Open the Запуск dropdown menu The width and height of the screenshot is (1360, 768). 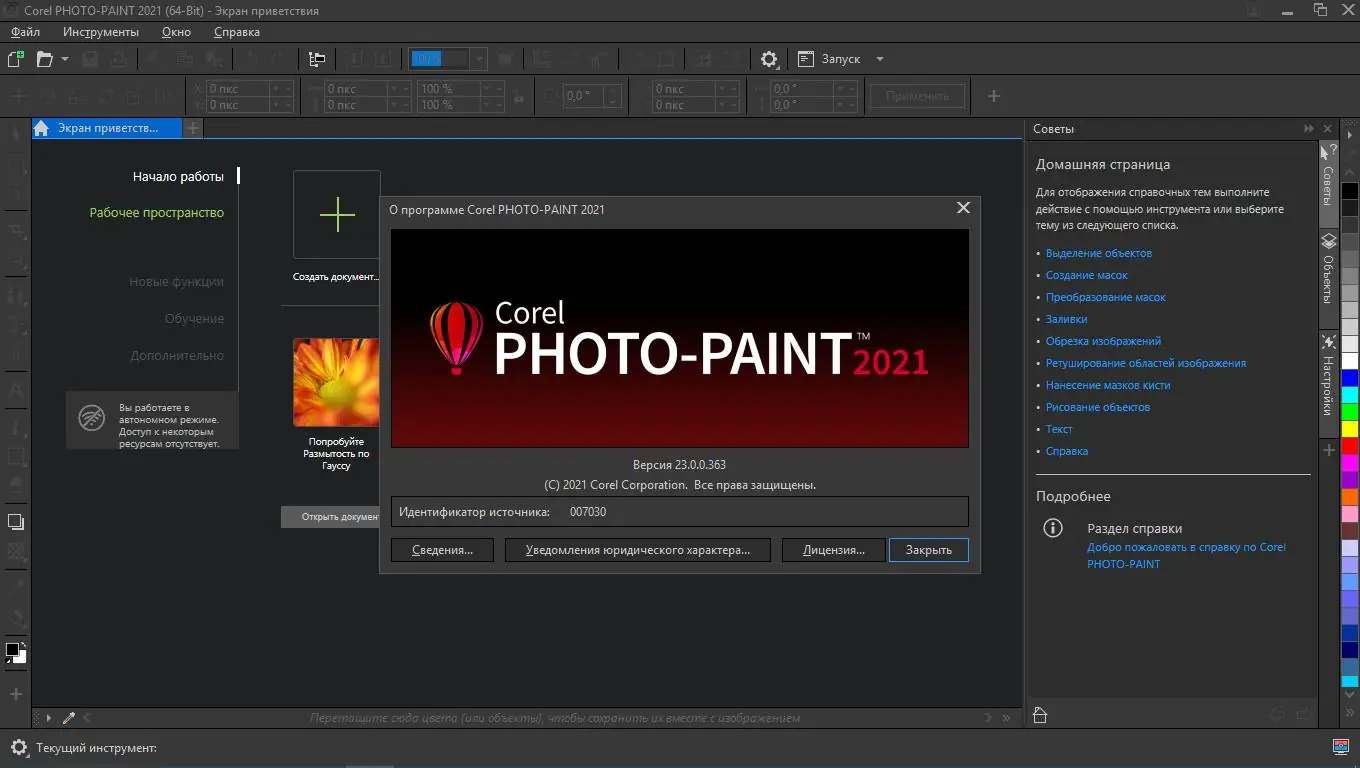879,58
